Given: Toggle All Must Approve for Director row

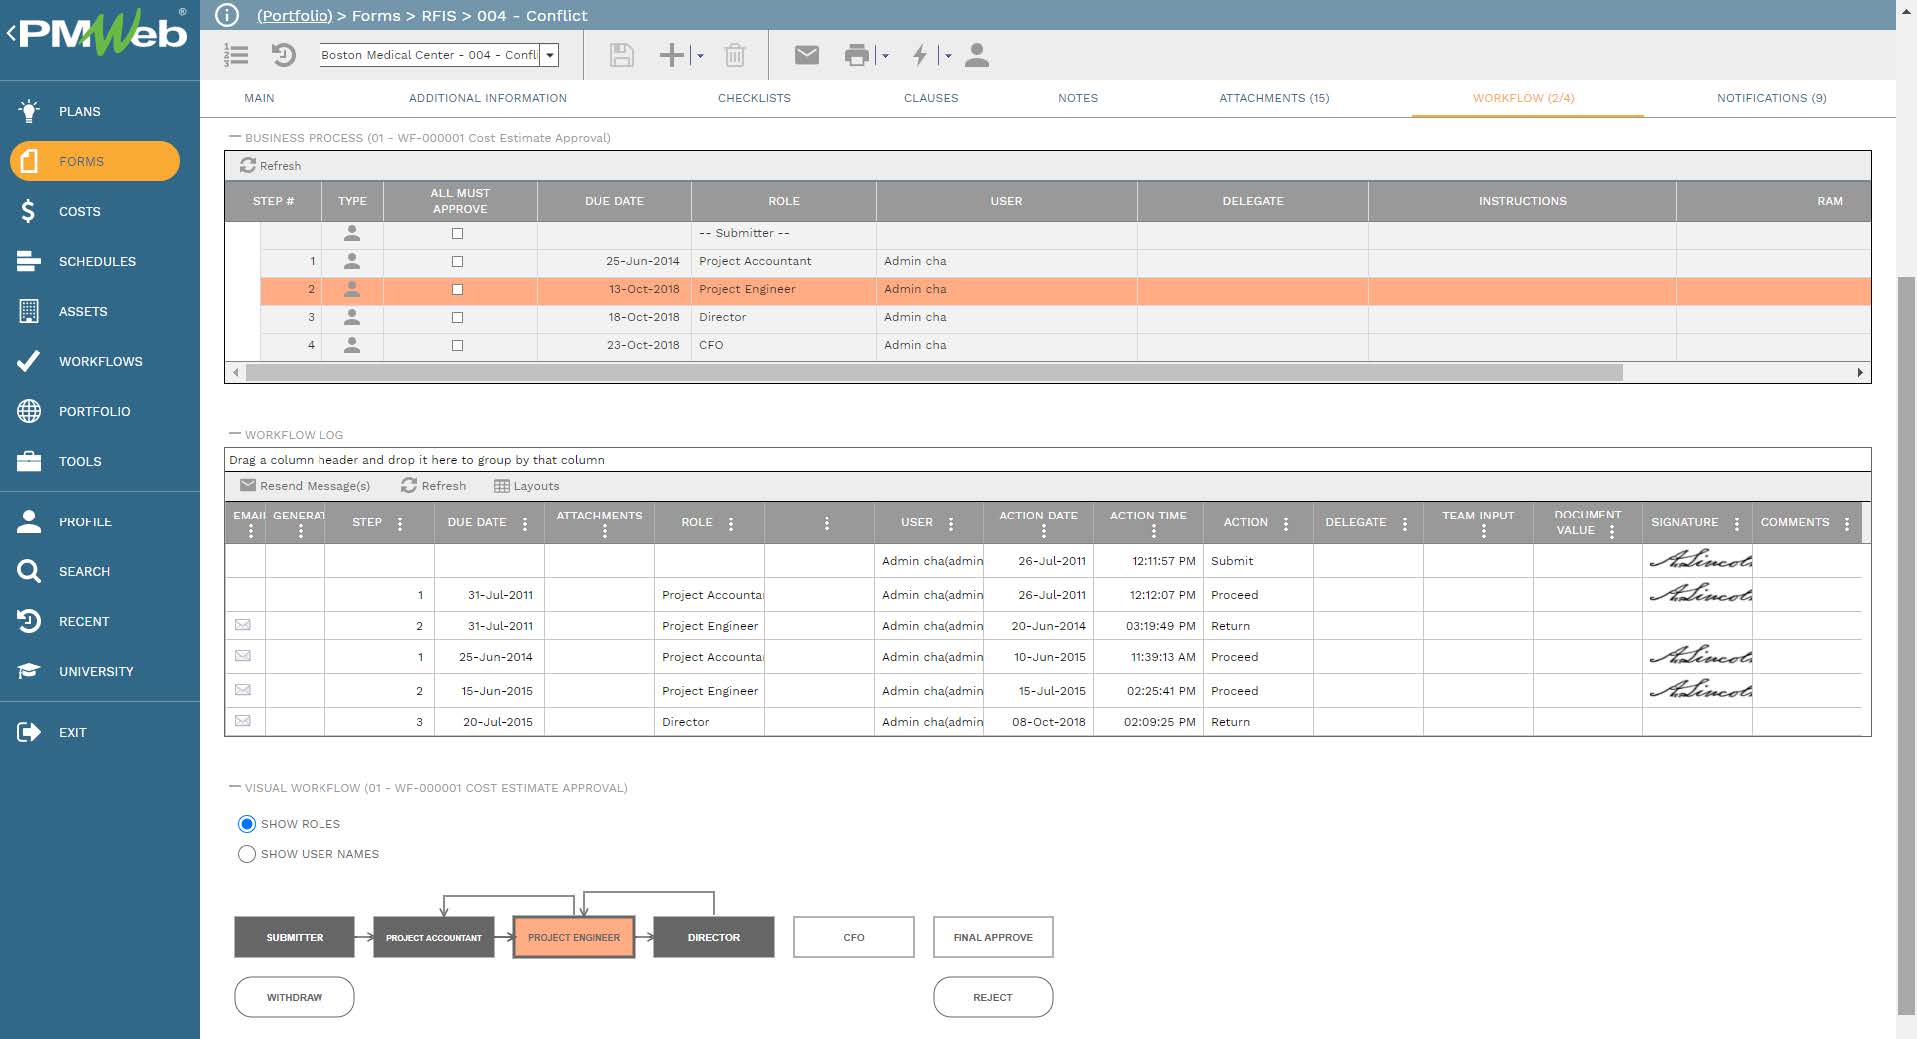Looking at the screenshot, I should click(458, 317).
